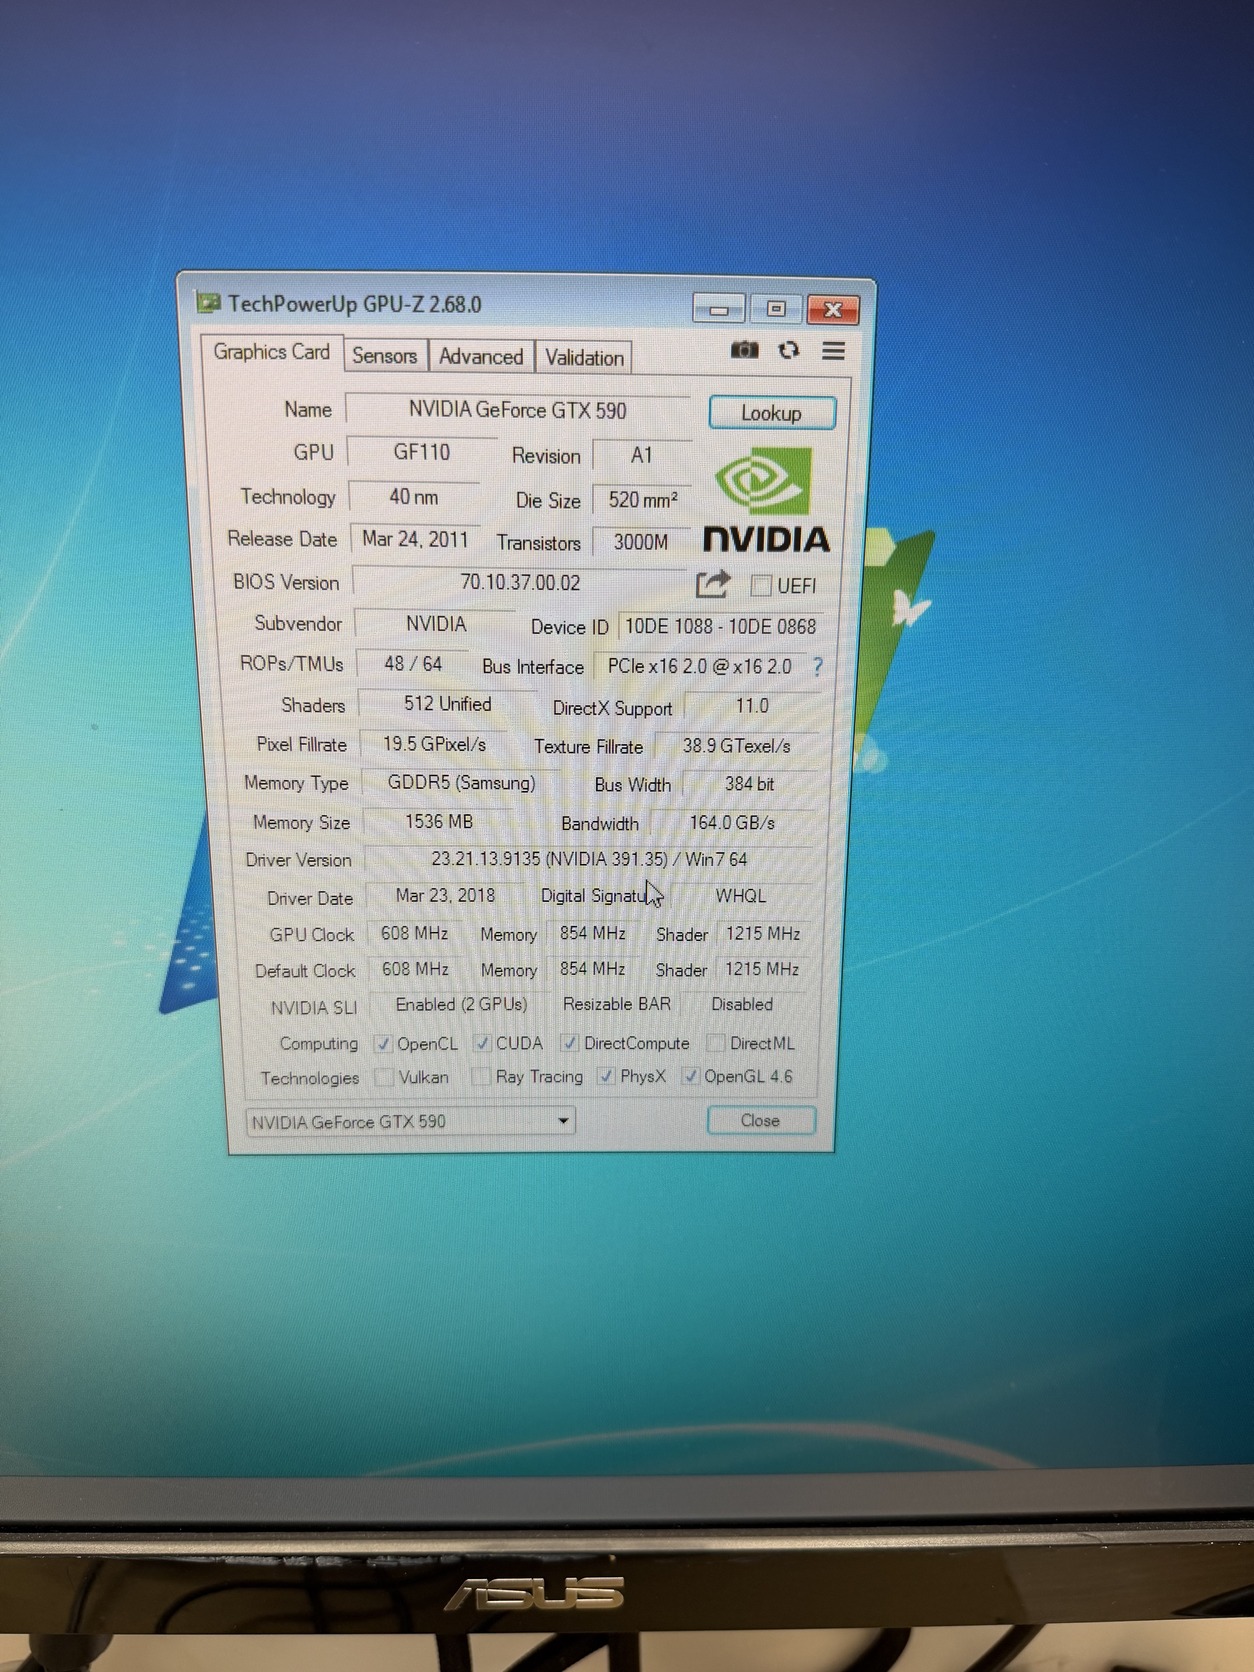The image size is (1254, 1672).
Task: Click the Transistors value 3000M
Action: [x=641, y=542]
